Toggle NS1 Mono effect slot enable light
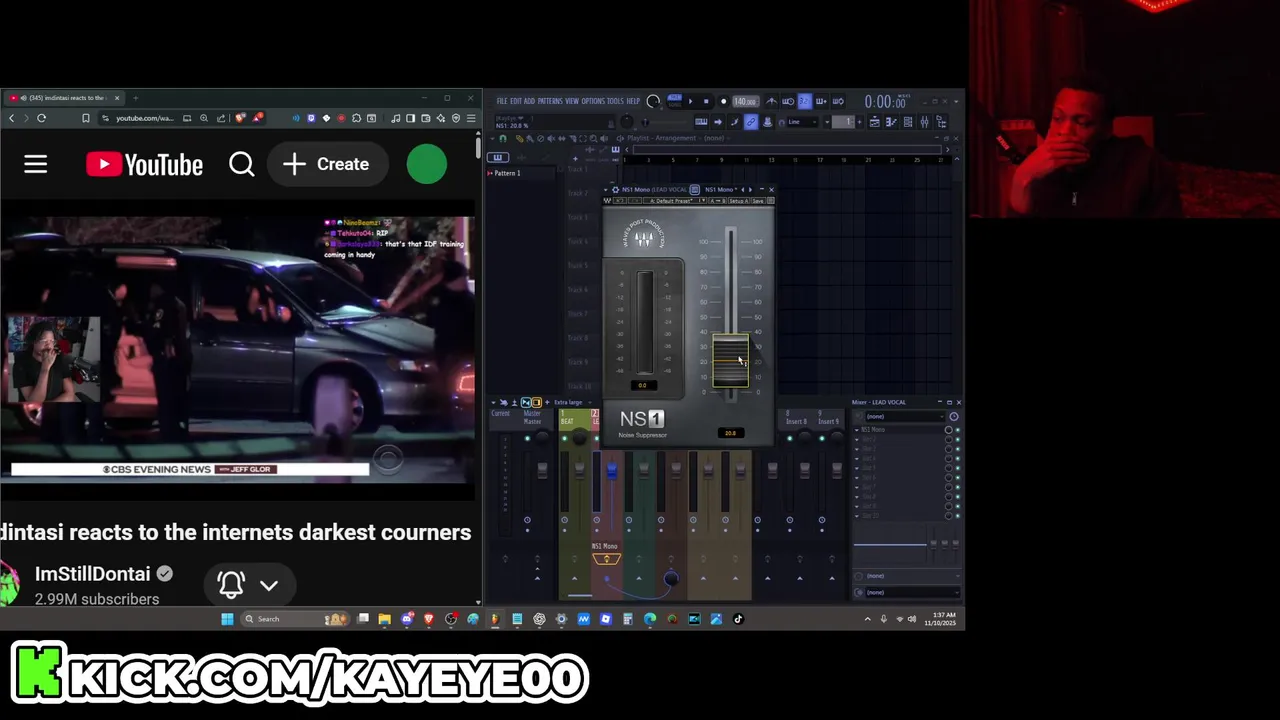This screenshot has width=1280, height=720. click(x=957, y=430)
